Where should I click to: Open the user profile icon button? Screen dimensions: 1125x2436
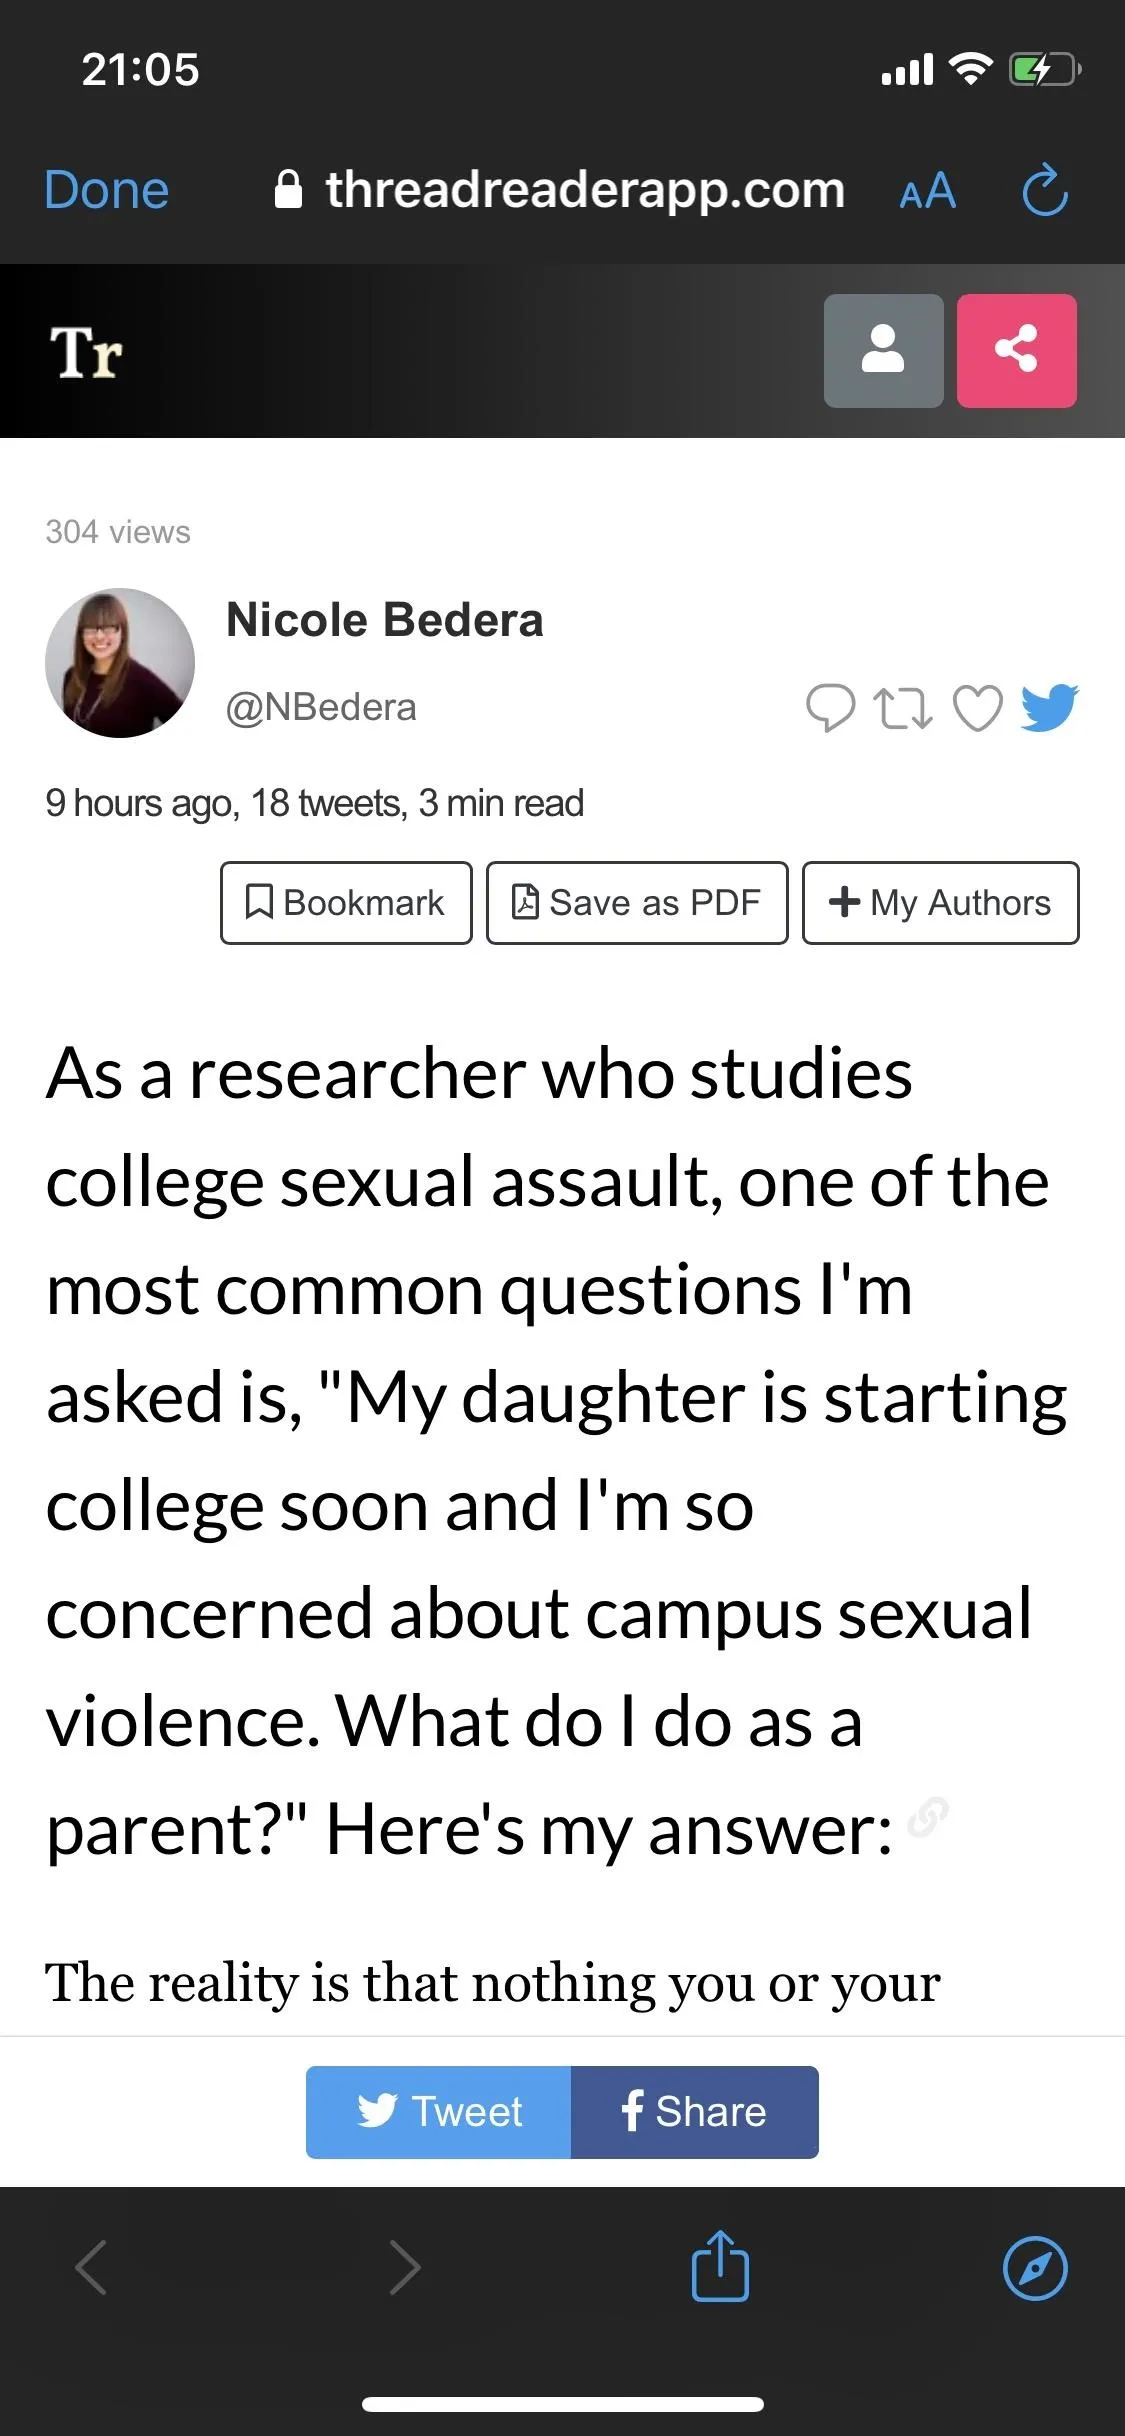(883, 350)
